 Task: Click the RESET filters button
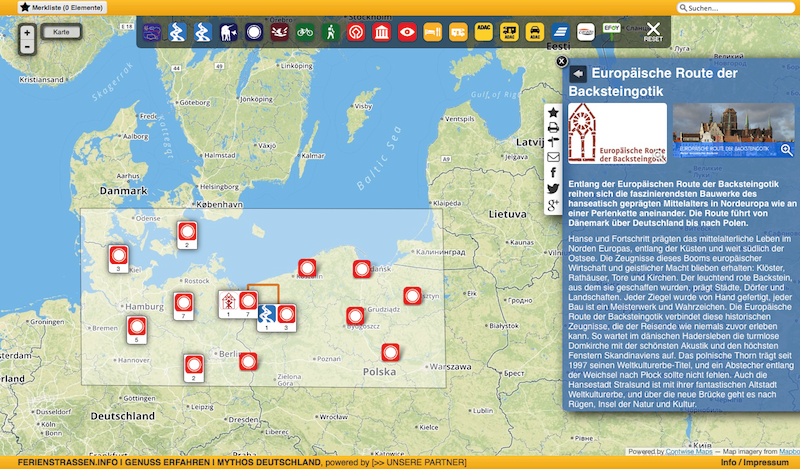653,32
